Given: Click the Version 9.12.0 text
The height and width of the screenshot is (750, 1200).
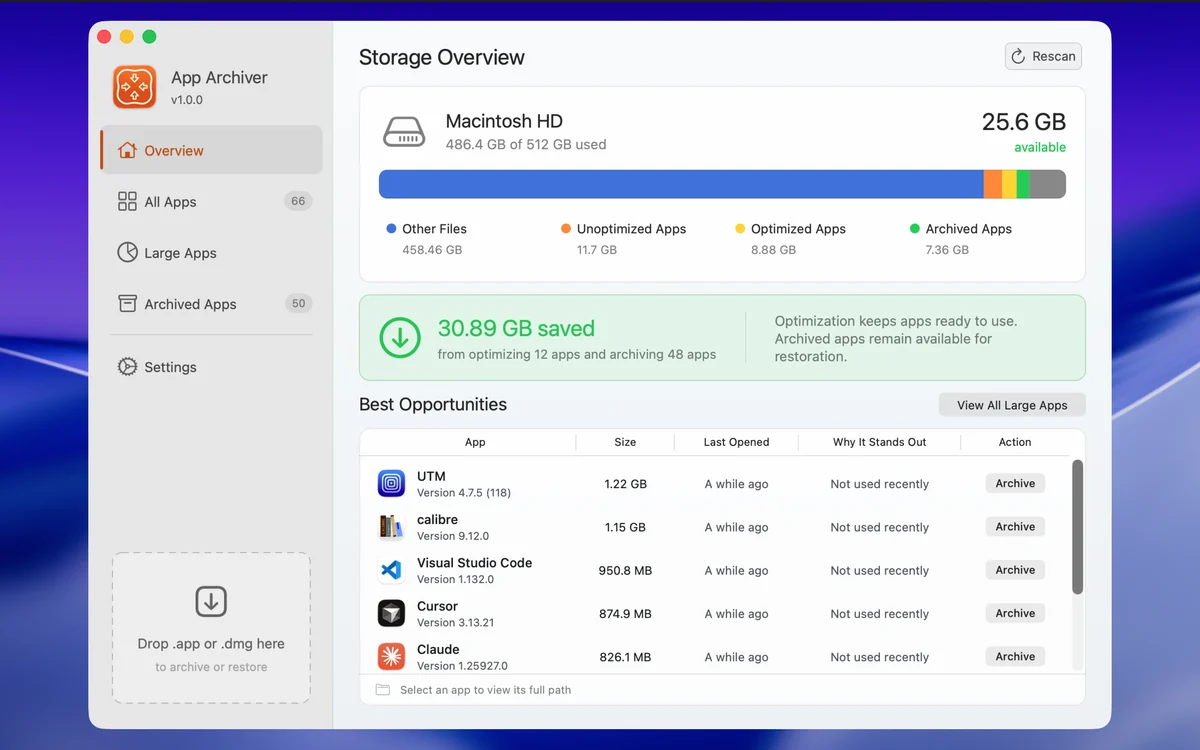Looking at the screenshot, I should pos(453,536).
